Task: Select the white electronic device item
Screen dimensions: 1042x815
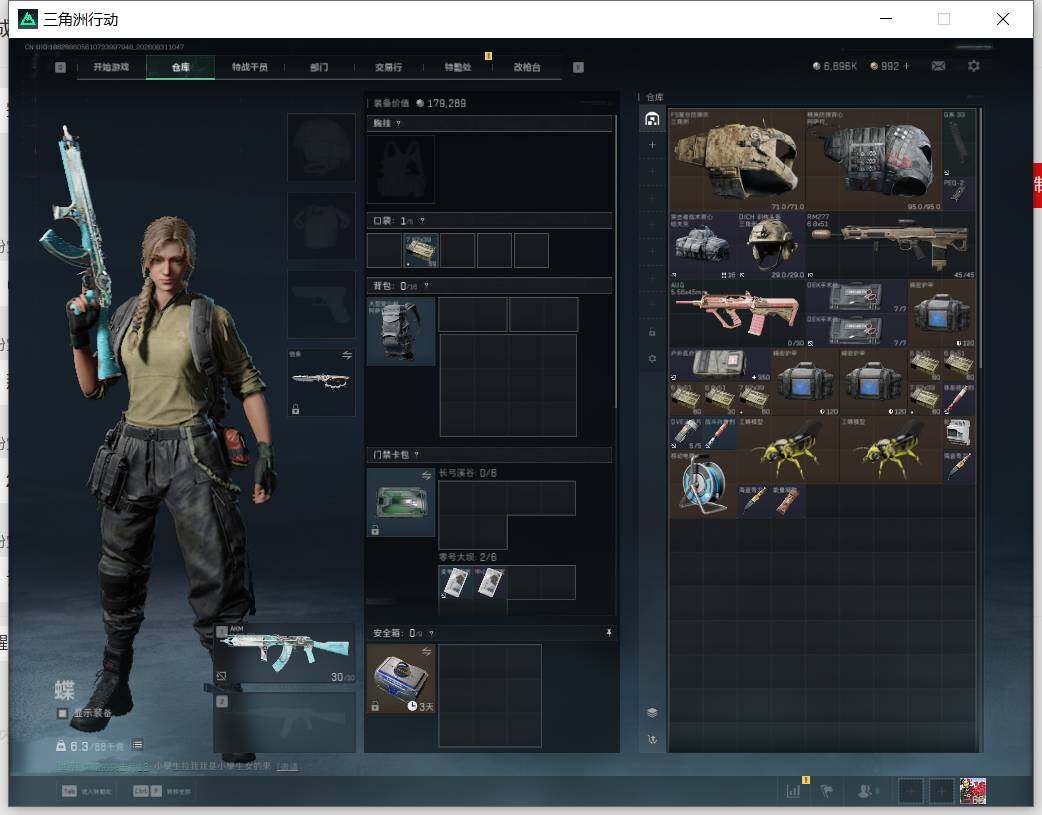Action: click(x=958, y=433)
